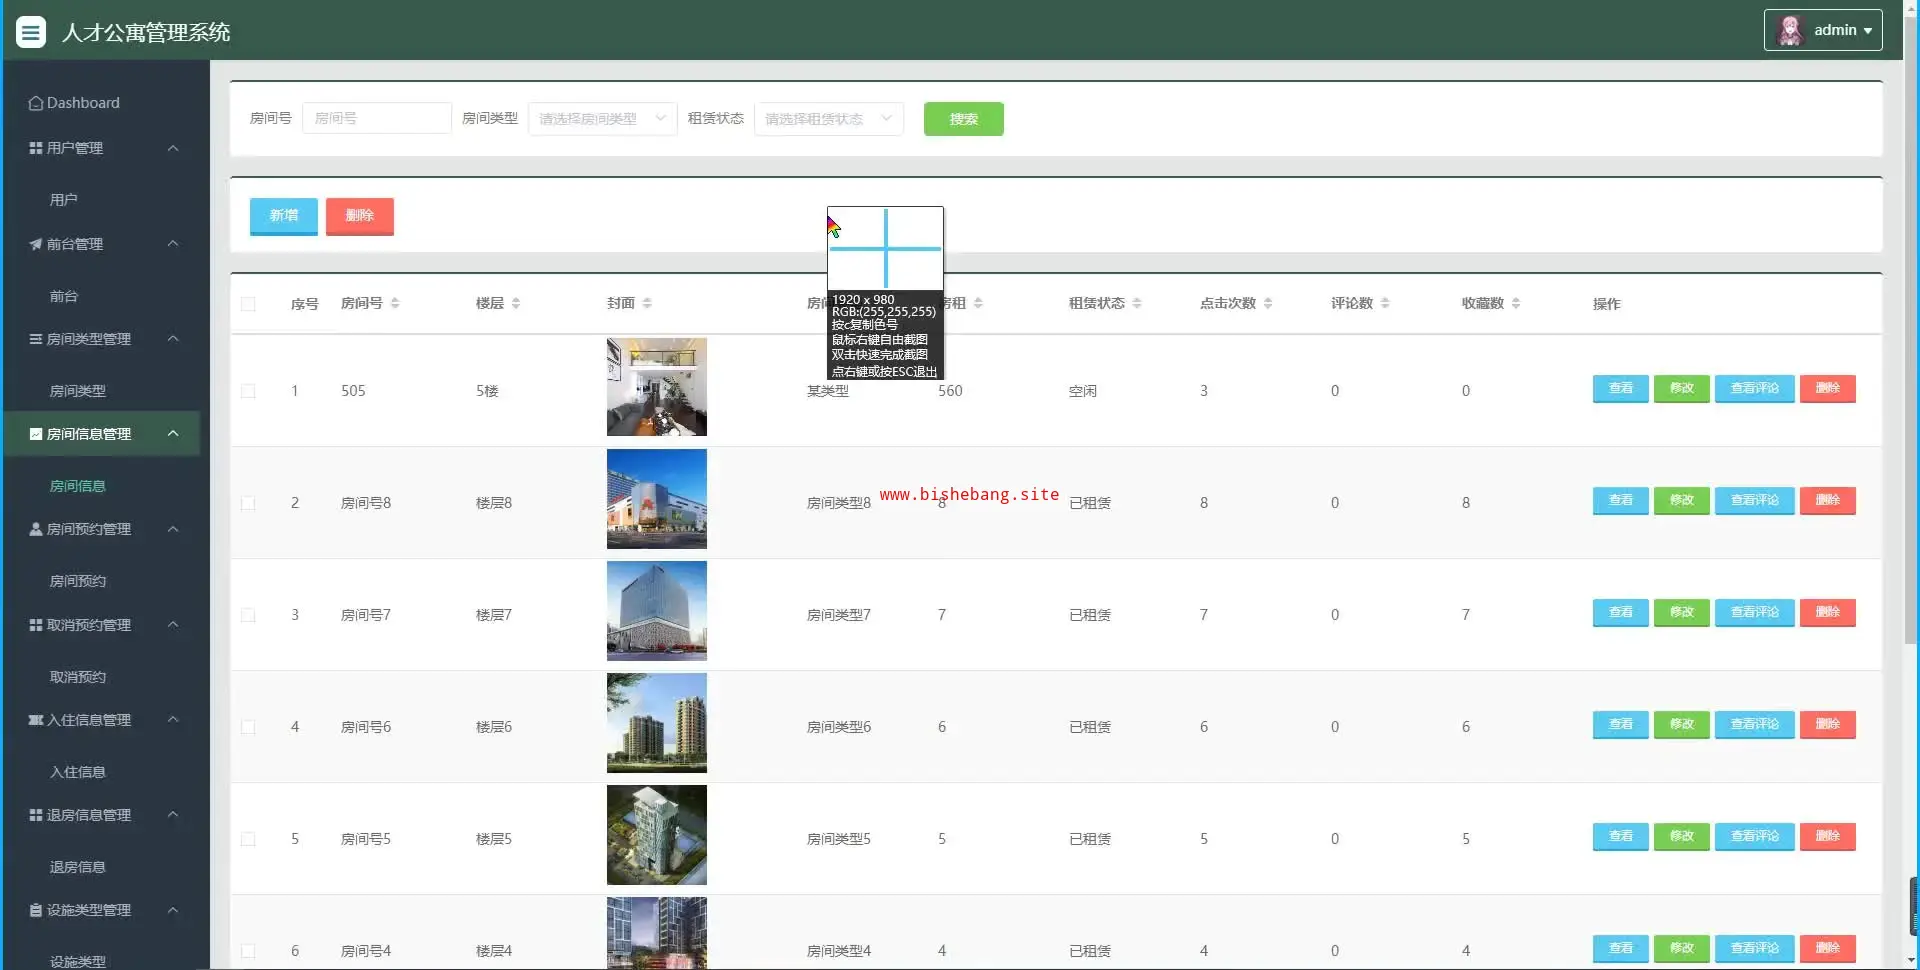The image size is (1920, 970).
Task: Sort by 评论数 column icon
Action: point(1385,303)
